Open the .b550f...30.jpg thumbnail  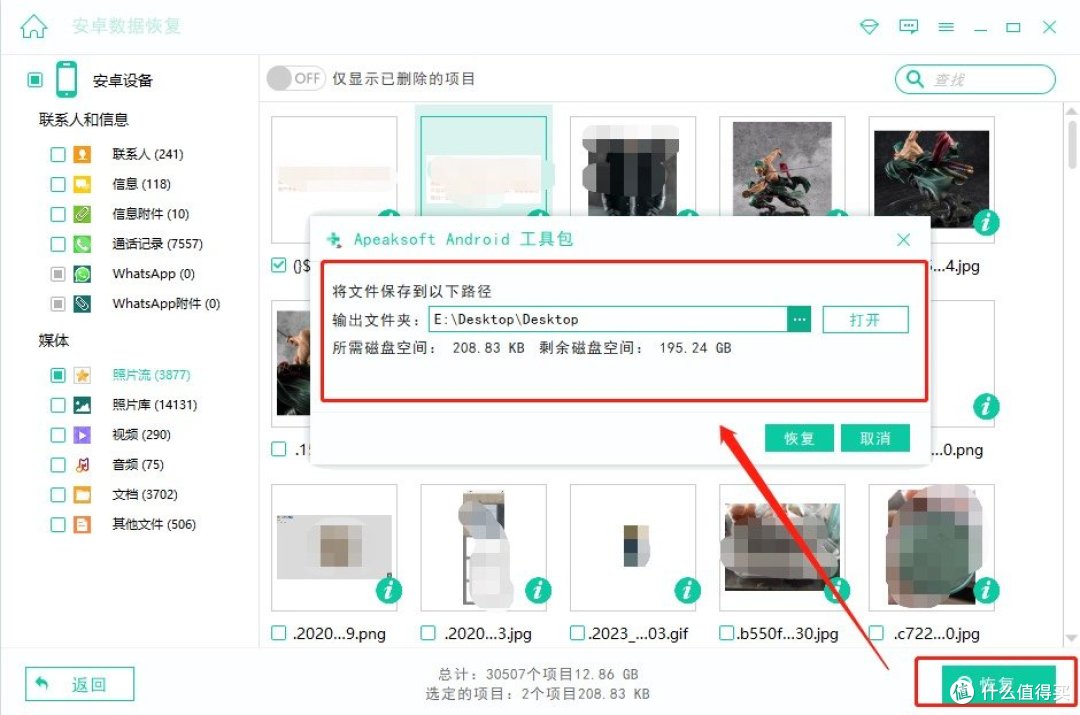[782, 548]
